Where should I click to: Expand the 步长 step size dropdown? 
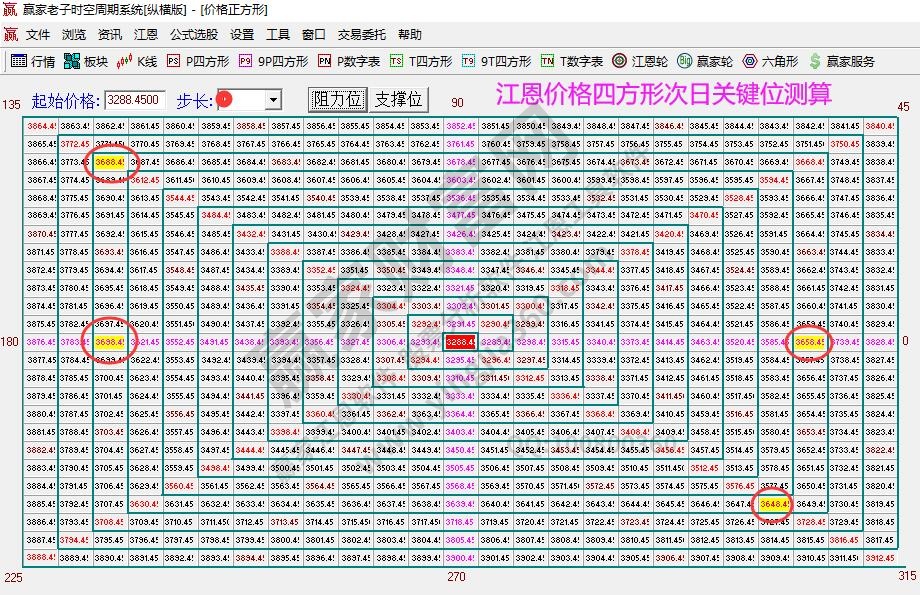(x=272, y=100)
